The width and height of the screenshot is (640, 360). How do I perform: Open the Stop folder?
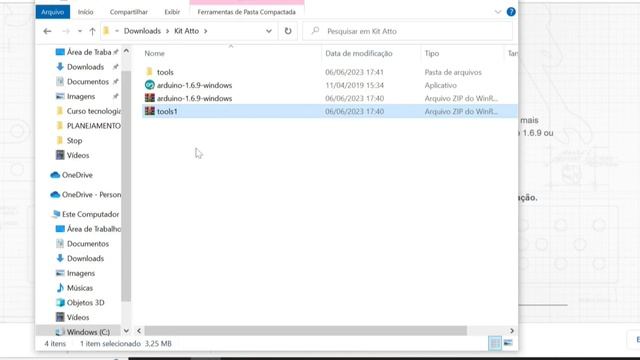pos(74,140)
